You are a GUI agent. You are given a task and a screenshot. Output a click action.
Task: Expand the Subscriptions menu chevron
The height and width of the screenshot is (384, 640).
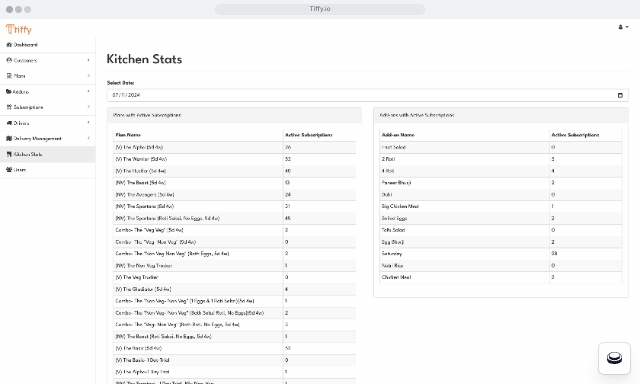tap(89, 107)
